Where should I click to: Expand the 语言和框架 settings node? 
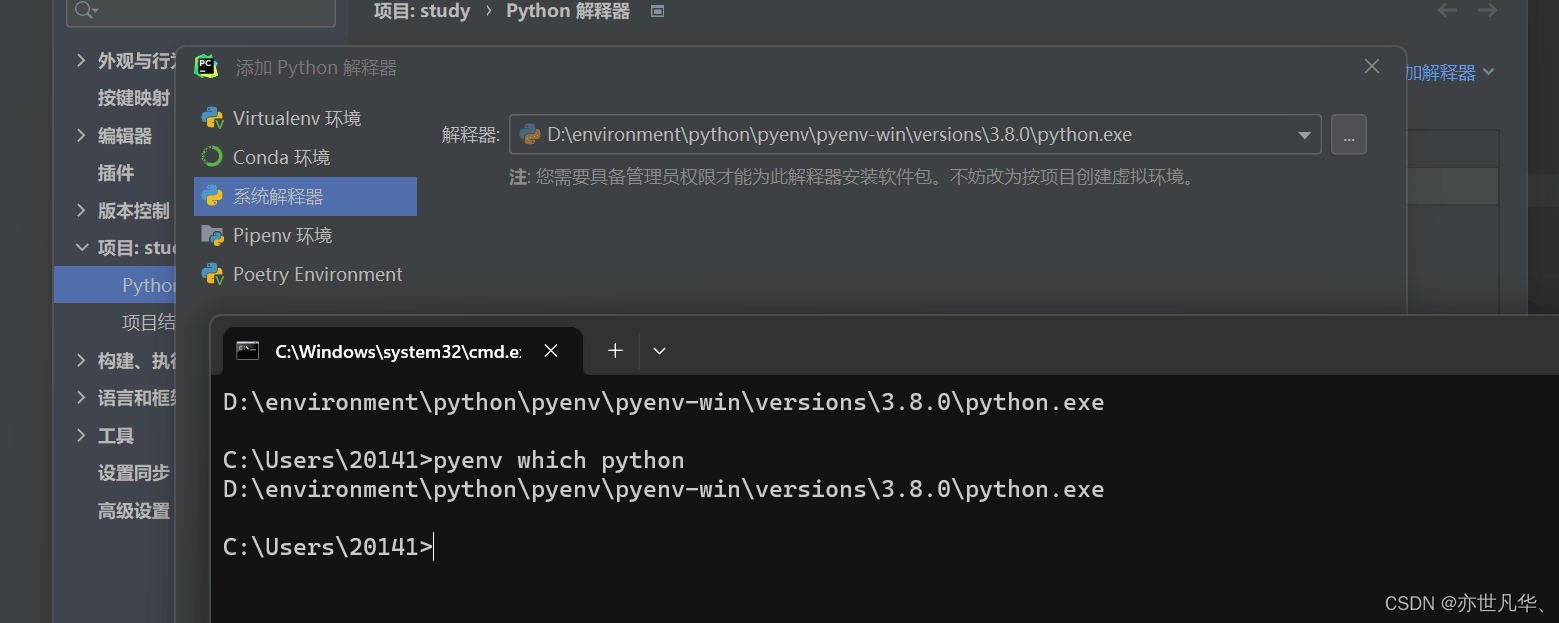pyautogui.click(x=81, y=398)
